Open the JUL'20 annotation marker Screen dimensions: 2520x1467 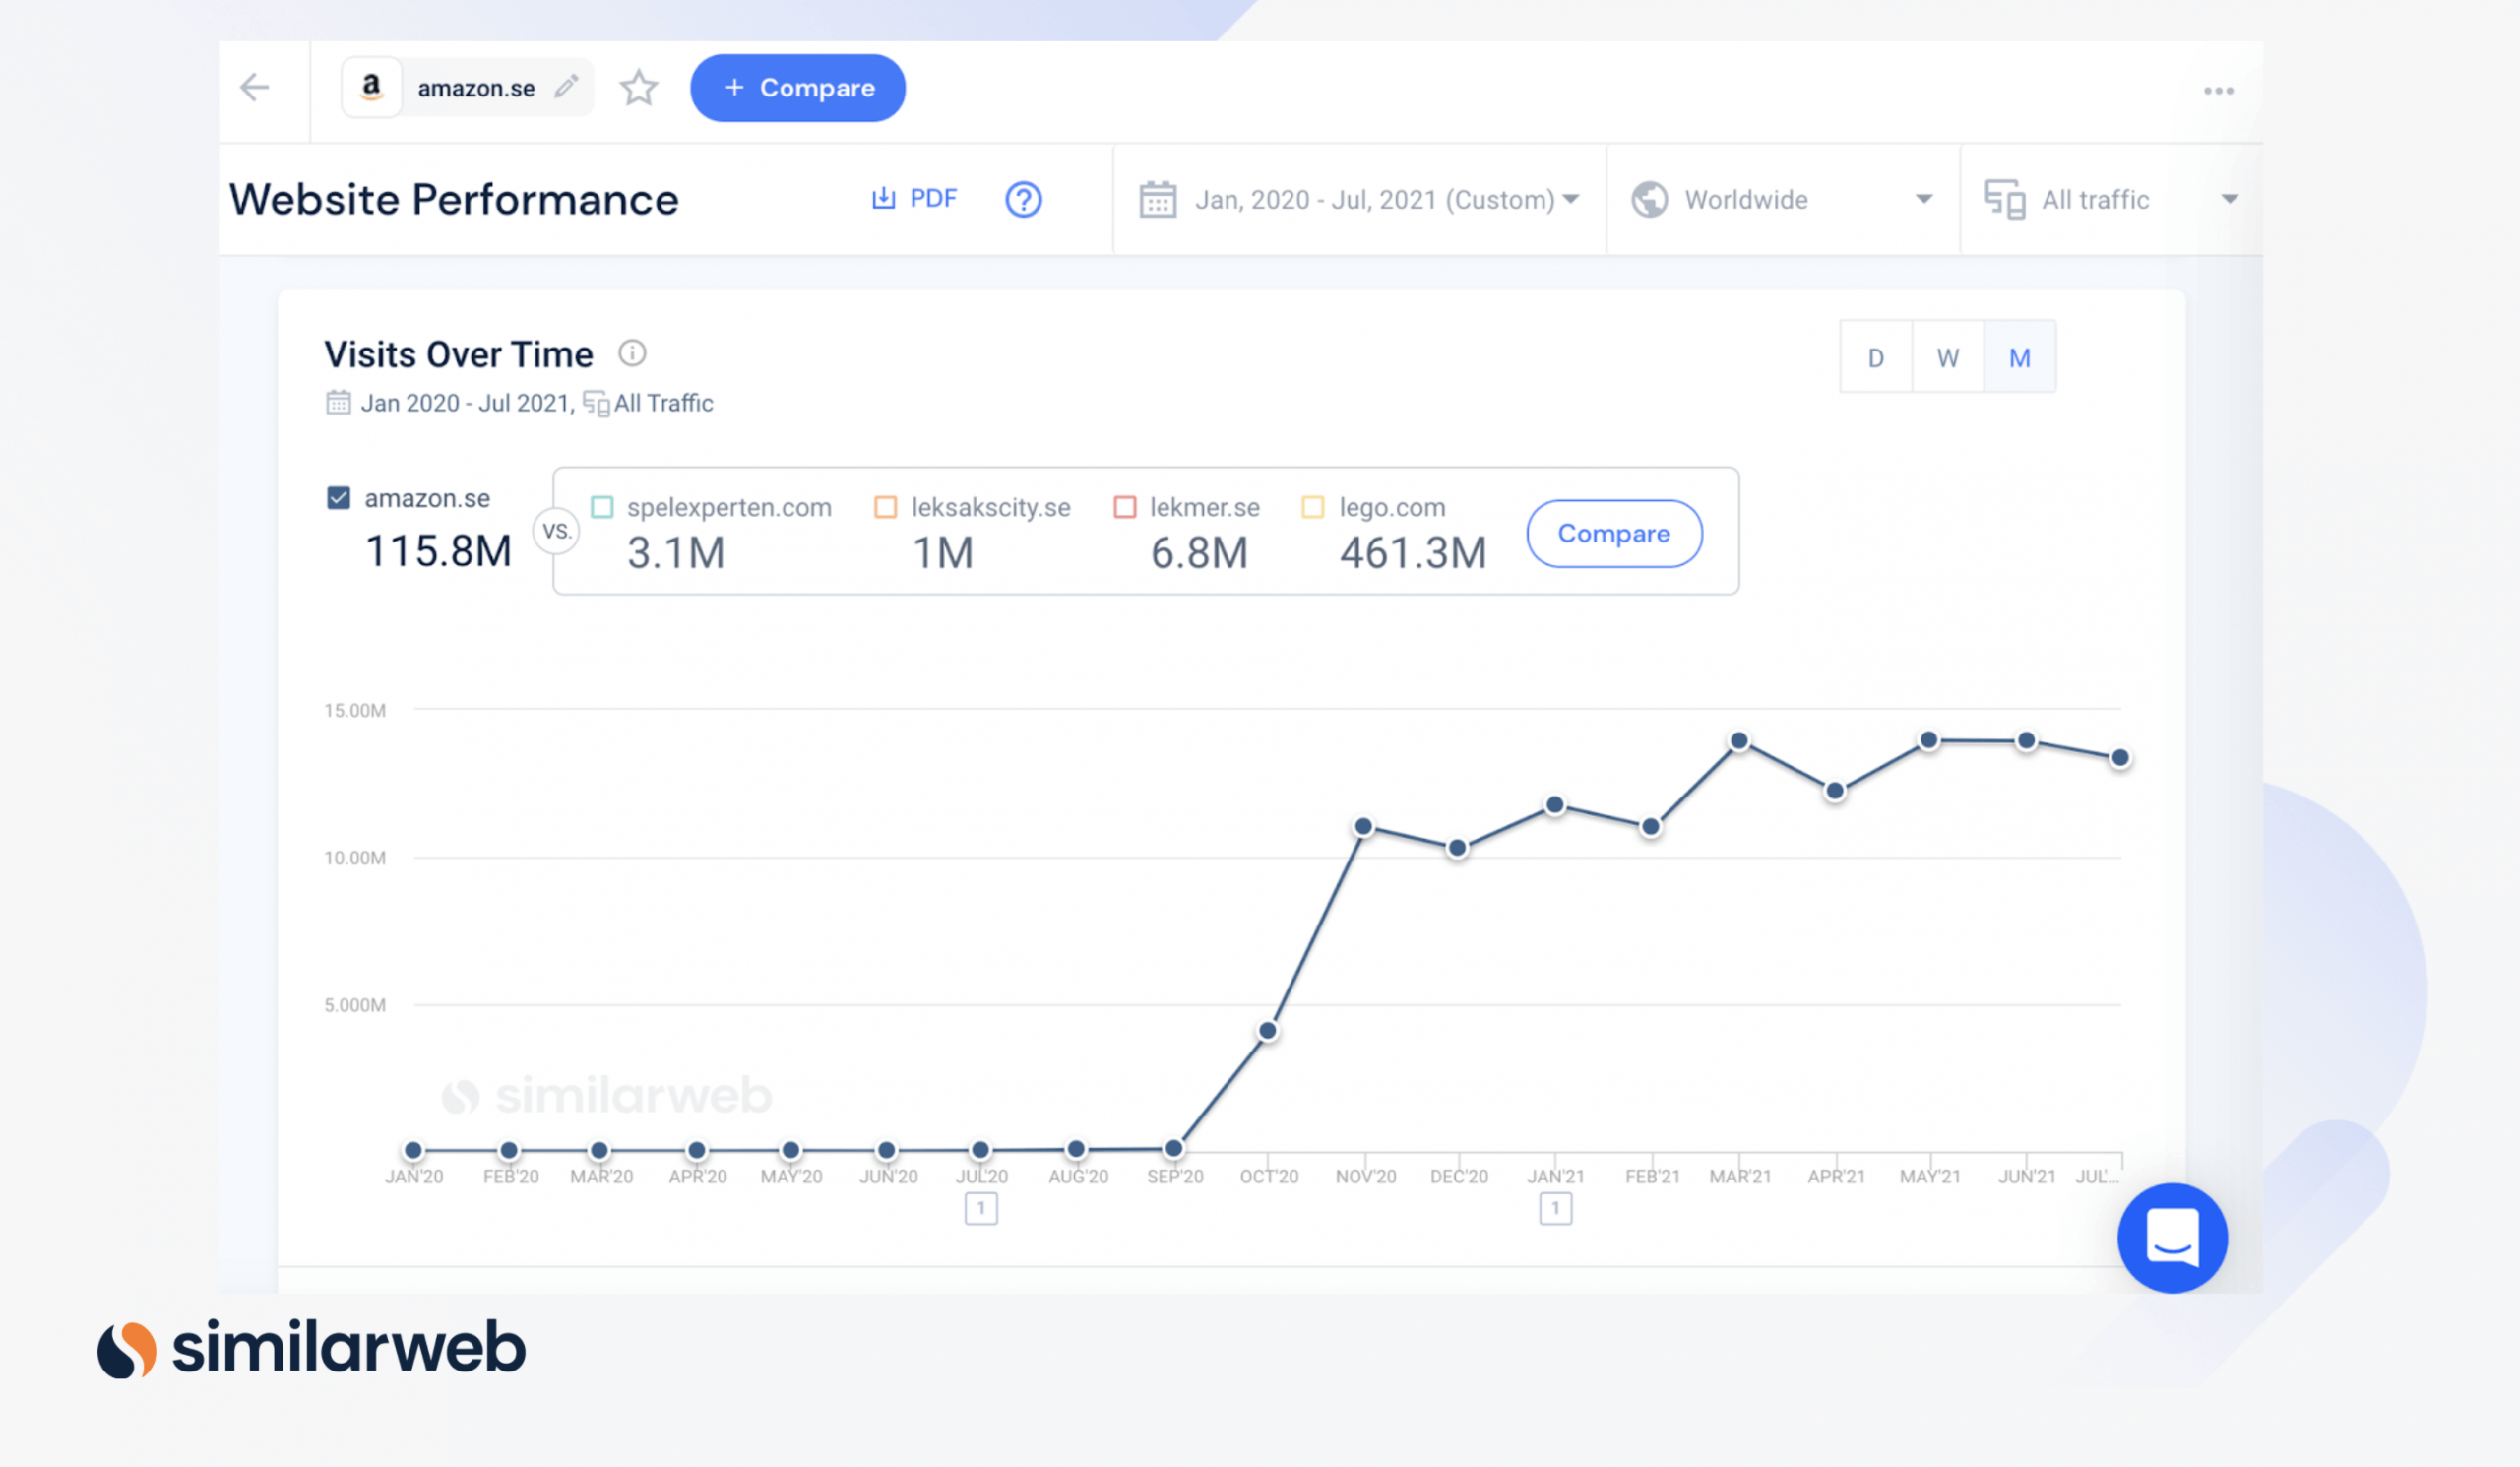(981, 1209)
